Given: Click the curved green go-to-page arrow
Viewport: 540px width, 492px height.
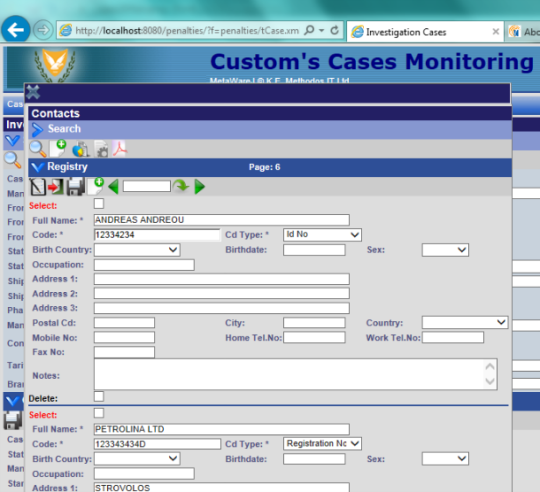Looking at the screenshot, I should (181, 186).
